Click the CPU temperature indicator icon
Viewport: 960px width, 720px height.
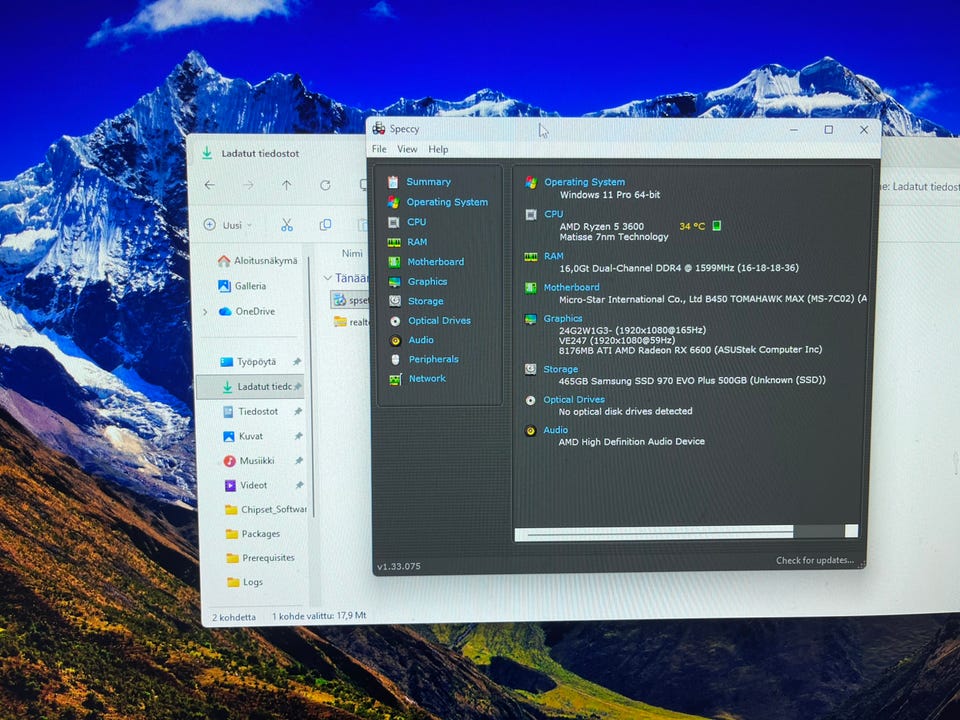(716, 226)
